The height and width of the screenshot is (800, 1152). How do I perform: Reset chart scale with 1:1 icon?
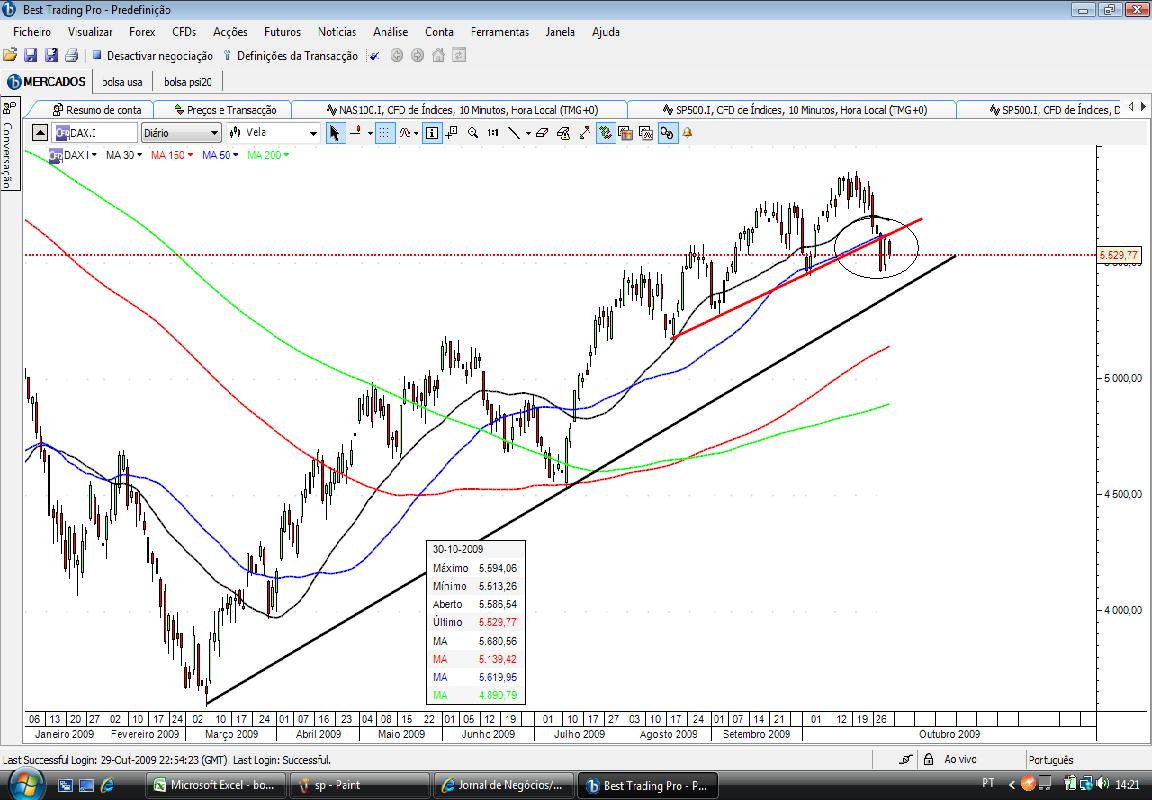coord(493,133)
